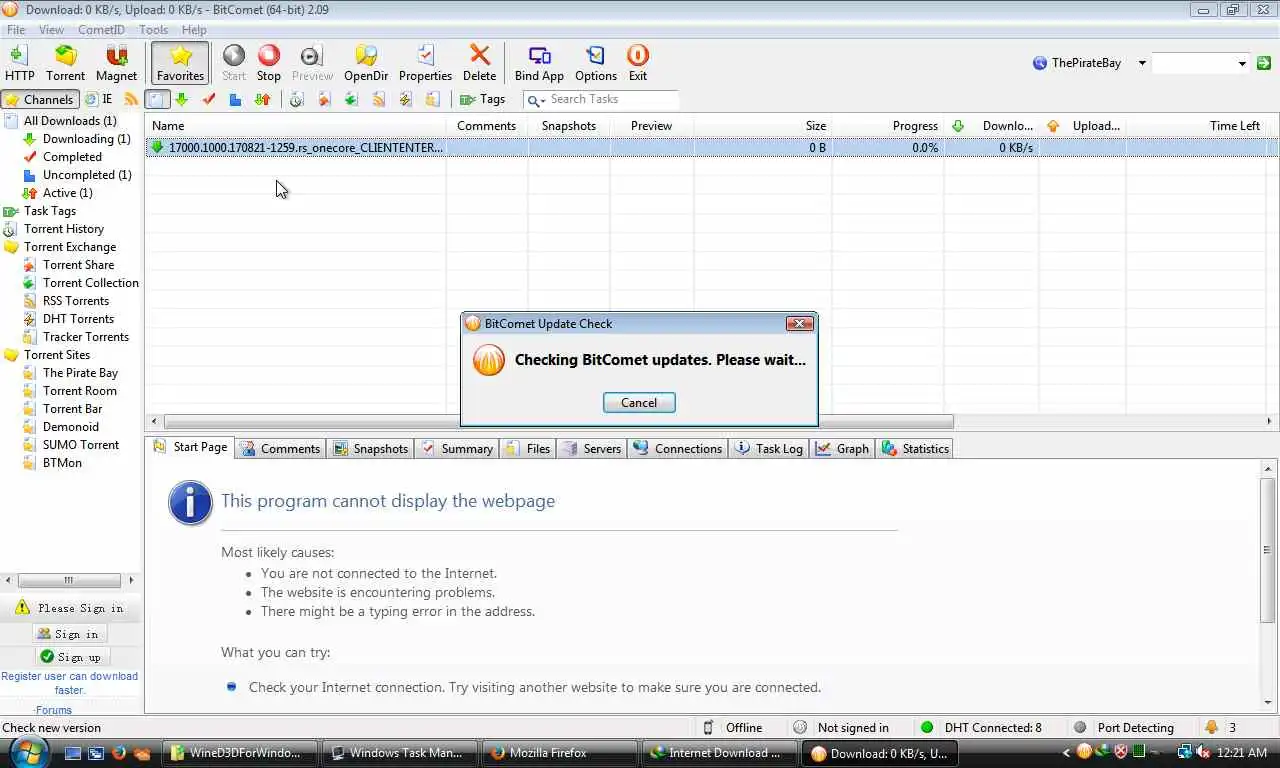Switch to the Files tab
The width and height of the screenshot is (1280, 768).
point(527,448)
